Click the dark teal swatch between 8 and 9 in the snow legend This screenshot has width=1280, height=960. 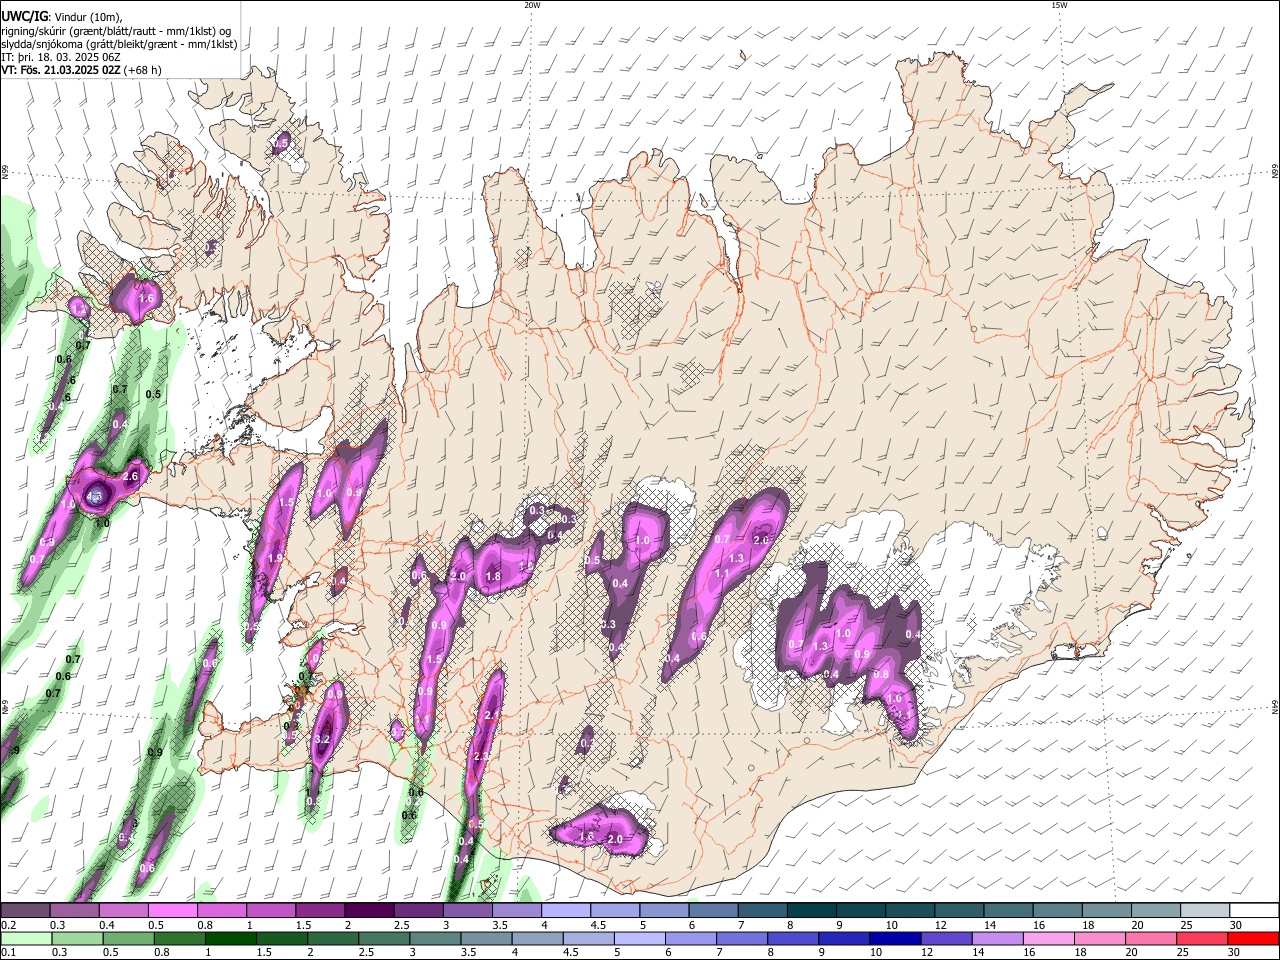tap(812, 910)
